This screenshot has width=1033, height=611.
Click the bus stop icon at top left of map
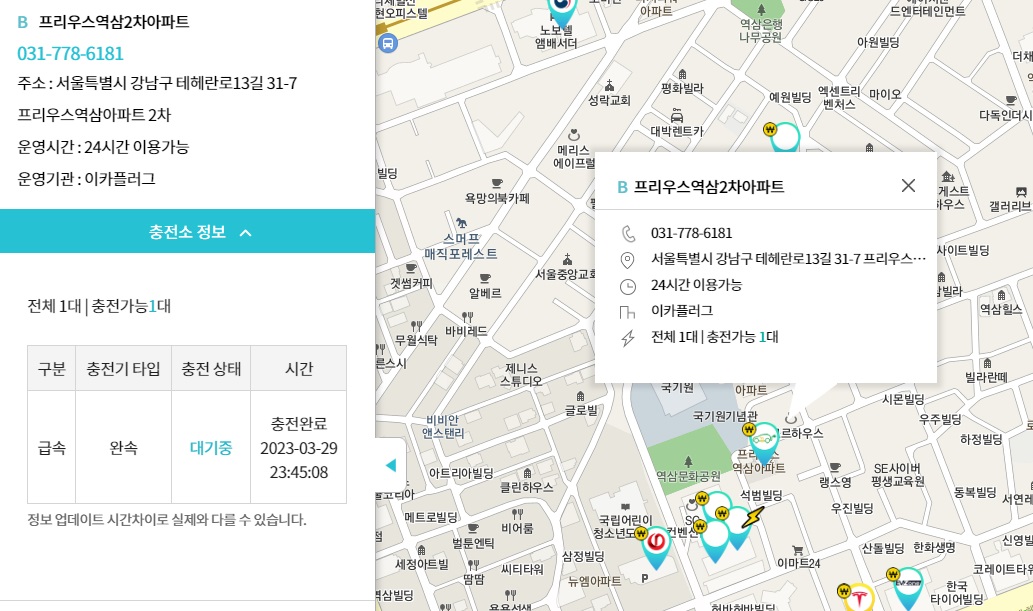[x=390, y=44]
